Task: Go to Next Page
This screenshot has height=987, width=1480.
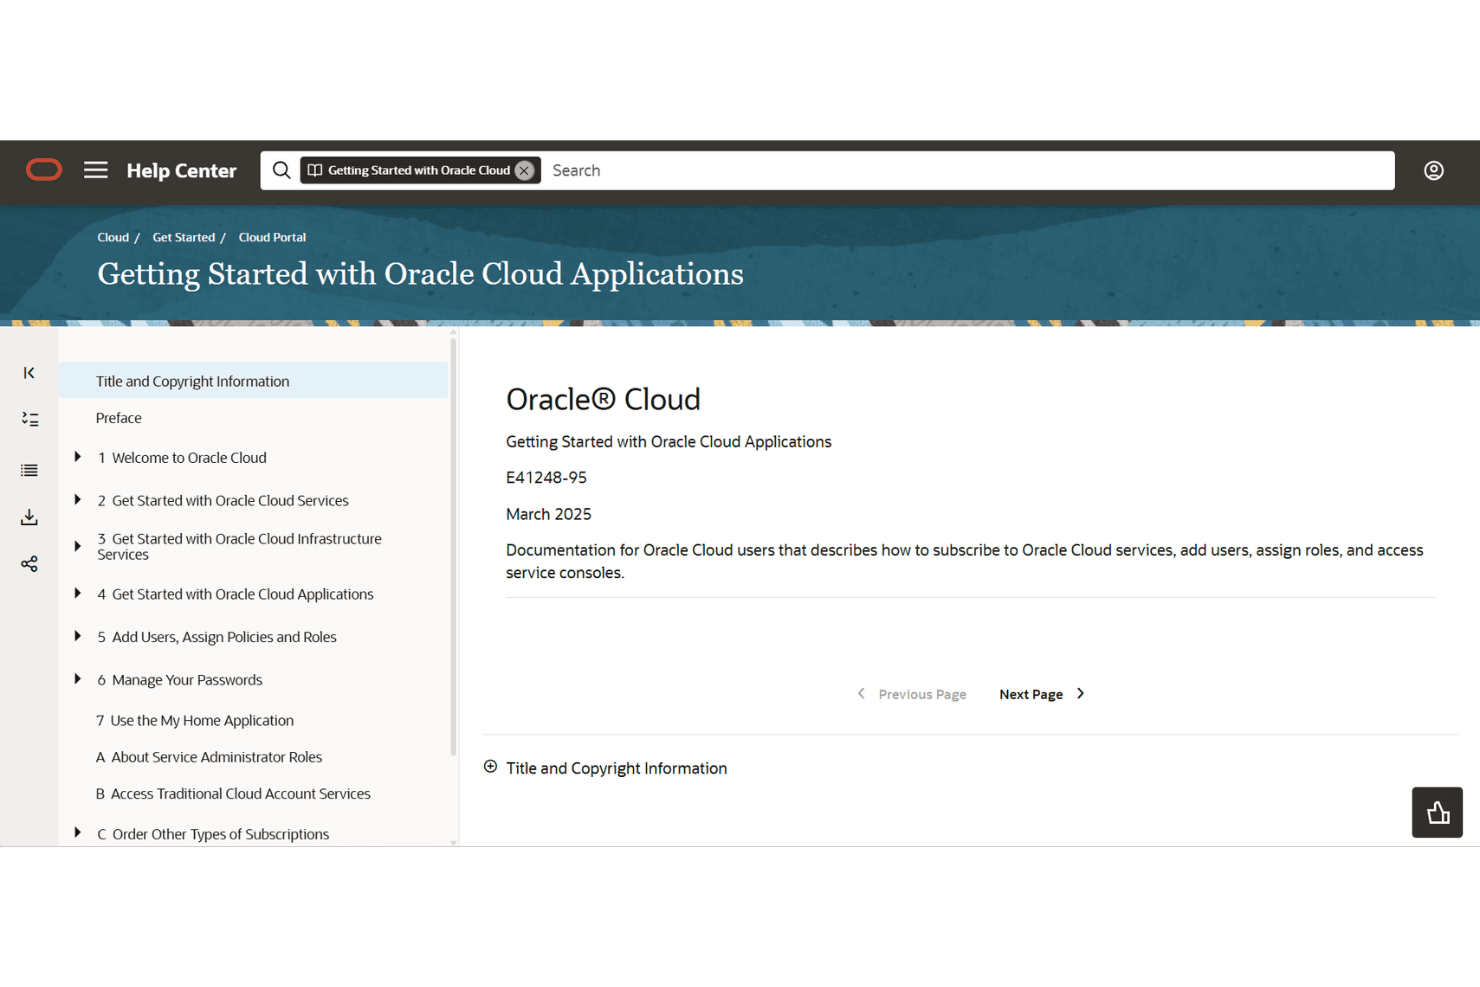Action: pyautogui.click(x=1042, y=694)
